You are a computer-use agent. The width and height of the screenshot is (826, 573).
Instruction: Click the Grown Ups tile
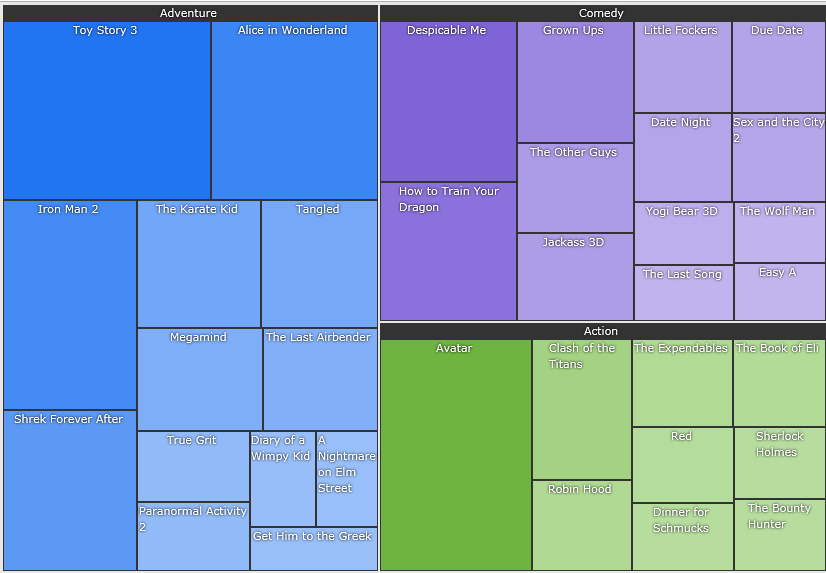pos(575,82)
